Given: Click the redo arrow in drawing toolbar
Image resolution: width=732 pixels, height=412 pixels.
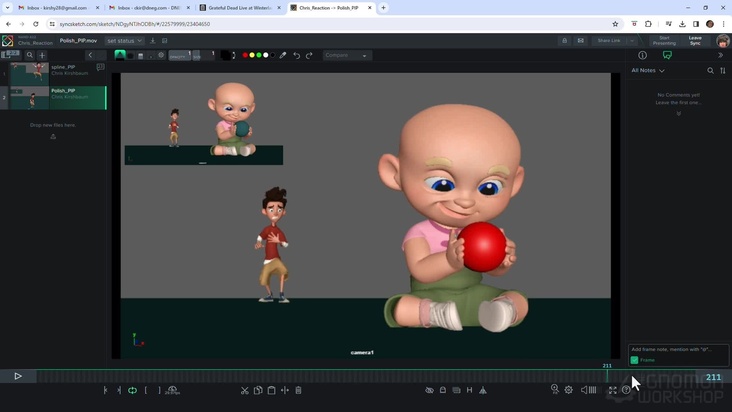Looking at the screenshot, I should click(x=309, y=55).
